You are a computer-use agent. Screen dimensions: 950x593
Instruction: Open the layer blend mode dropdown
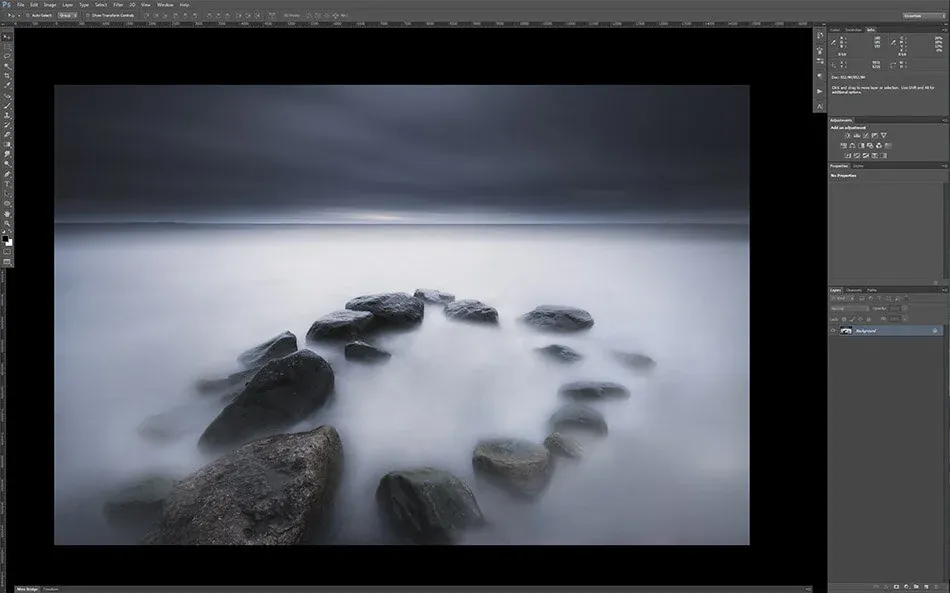tap(850, 308)
